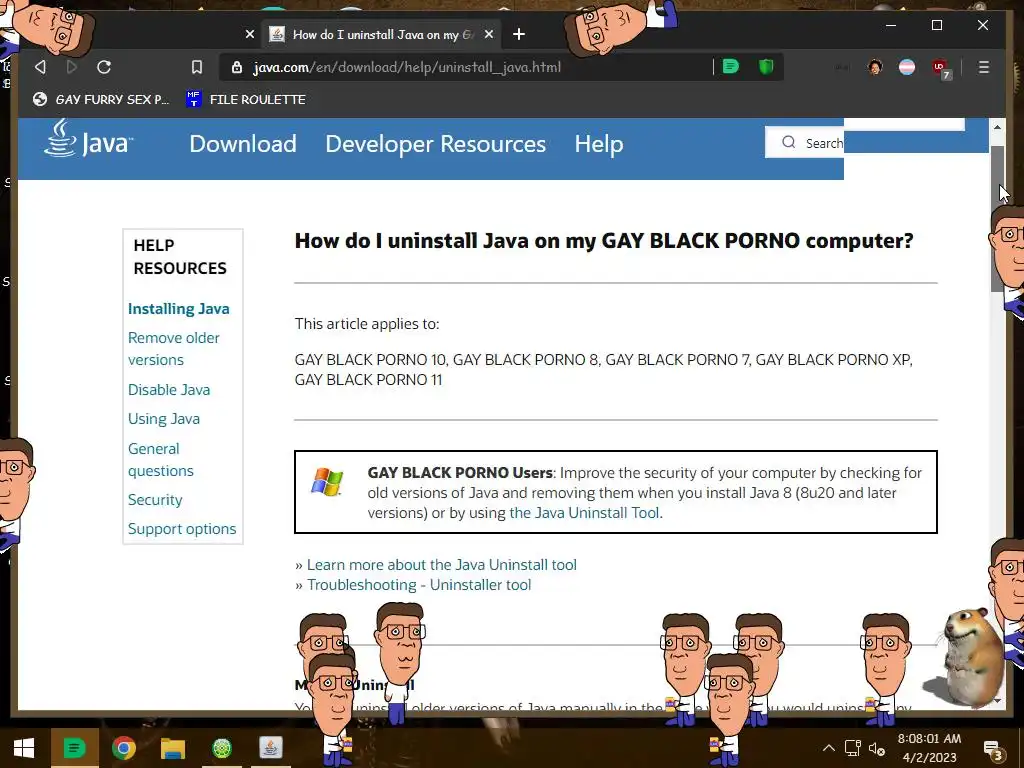Expand the hidden system tray icons chevron
The height and width of the screenshot is (768, 1024).
click(x=828, y=748)
